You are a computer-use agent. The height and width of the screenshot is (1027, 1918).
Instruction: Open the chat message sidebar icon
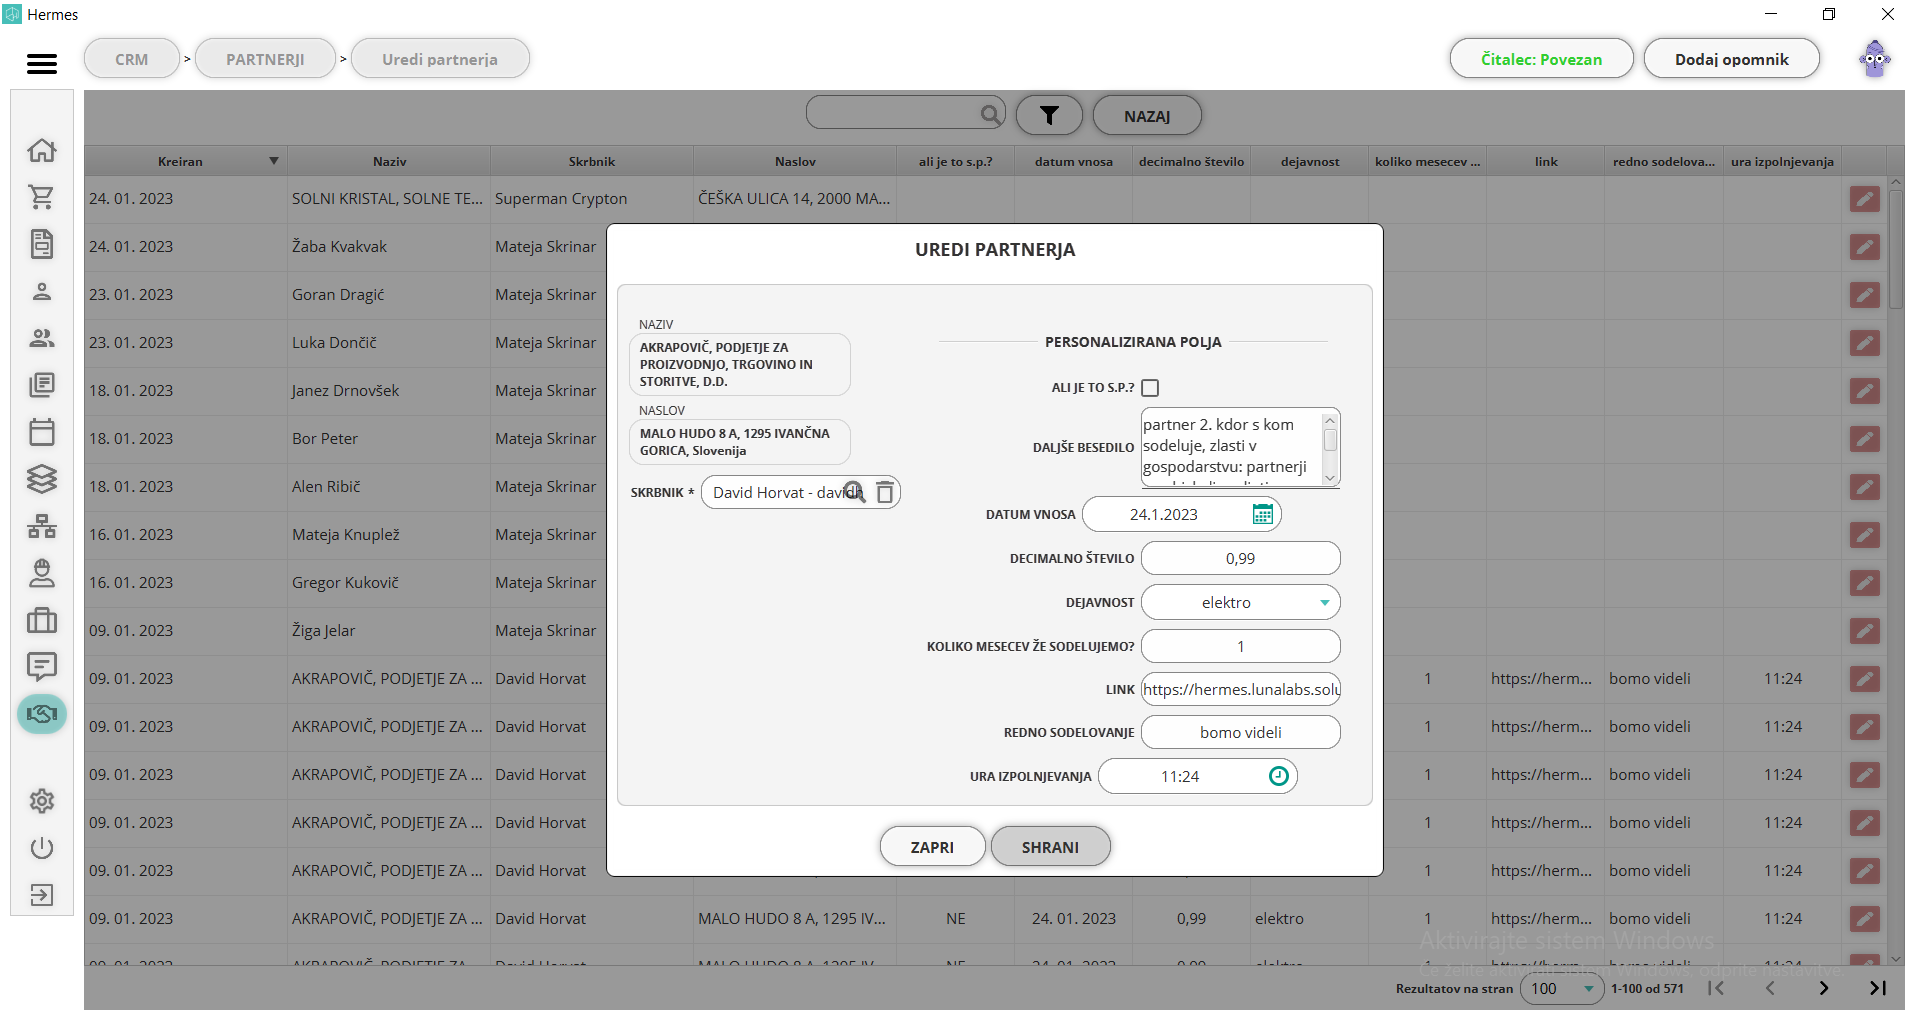coord(42,666)
